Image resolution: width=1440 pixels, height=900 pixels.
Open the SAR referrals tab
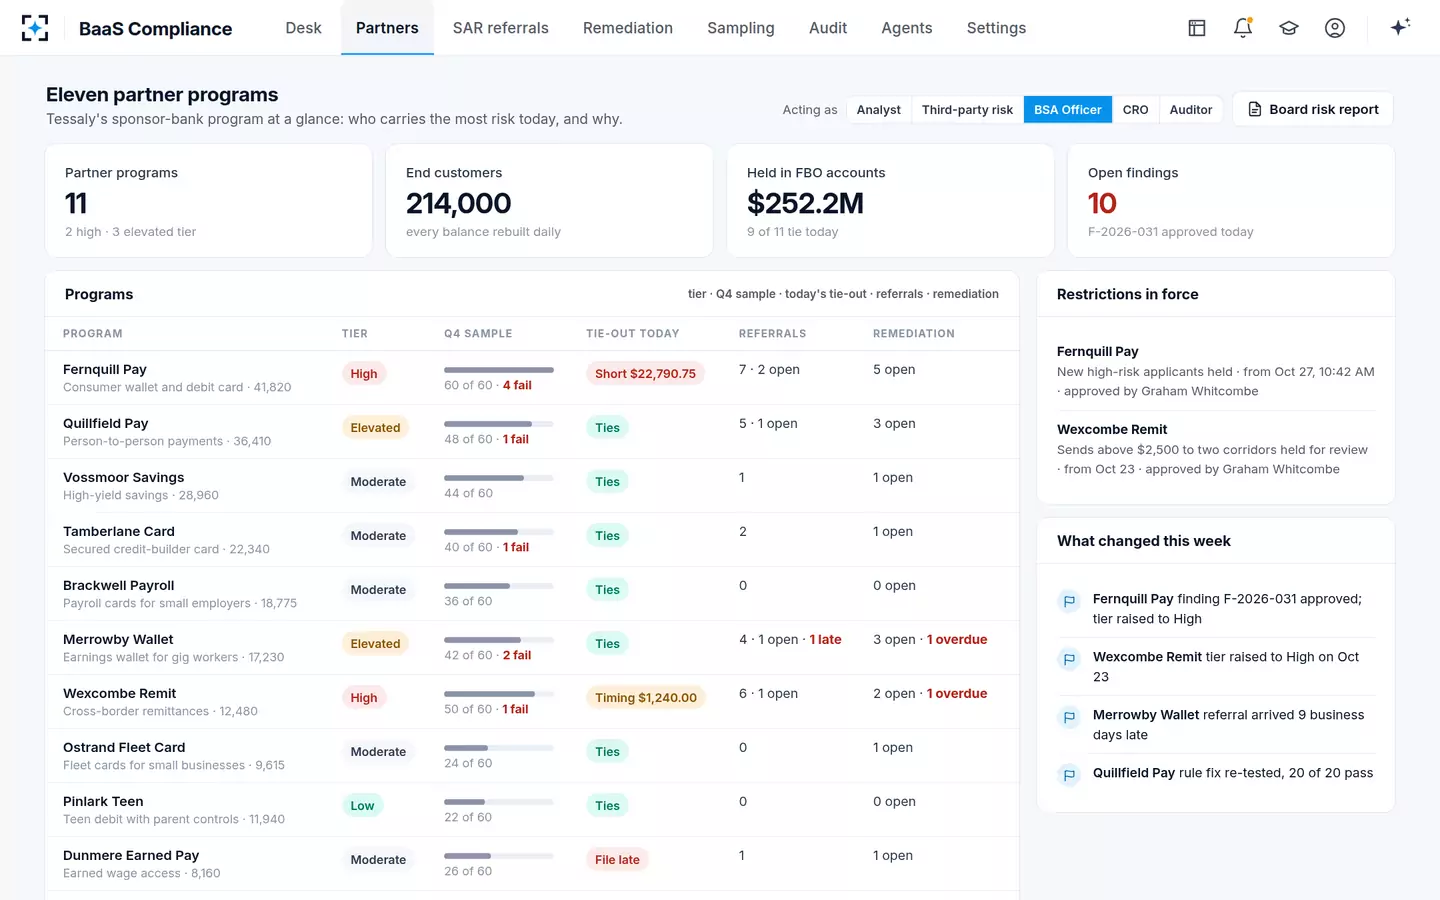500,28
